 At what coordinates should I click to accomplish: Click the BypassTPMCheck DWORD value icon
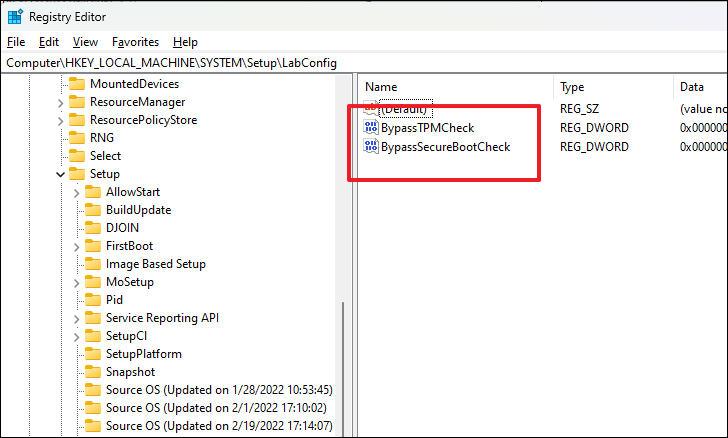[x=371, y=127]
